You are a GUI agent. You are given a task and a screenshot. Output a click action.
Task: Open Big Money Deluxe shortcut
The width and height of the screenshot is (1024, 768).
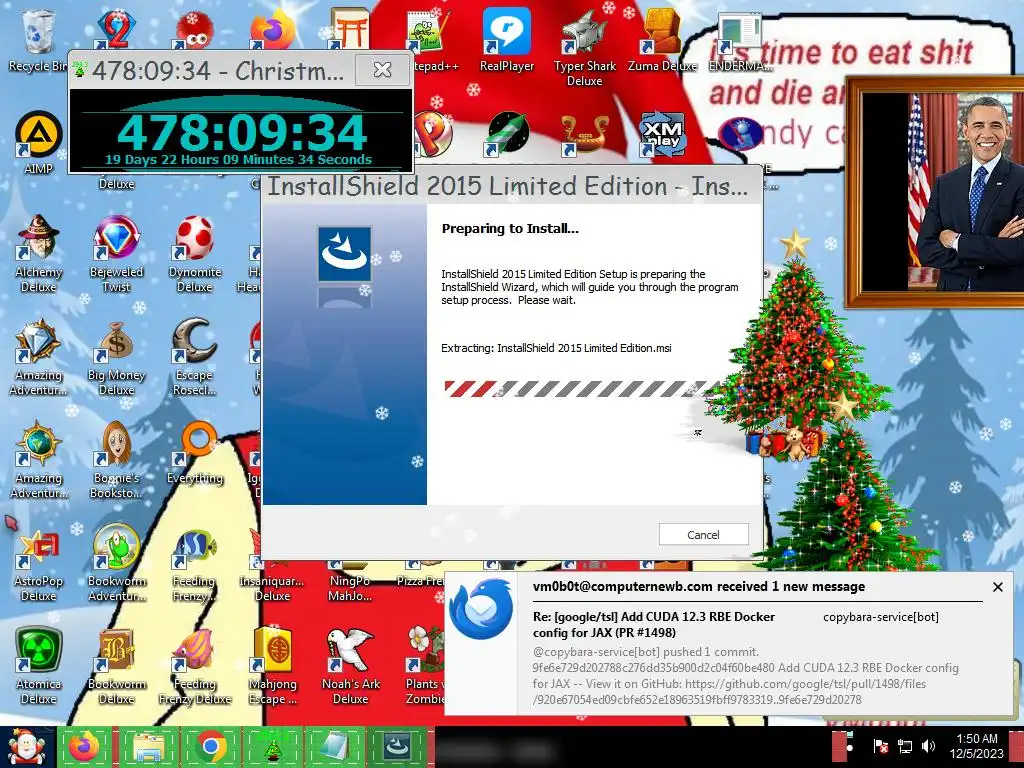pyautogui.click(x=116, y=357)
